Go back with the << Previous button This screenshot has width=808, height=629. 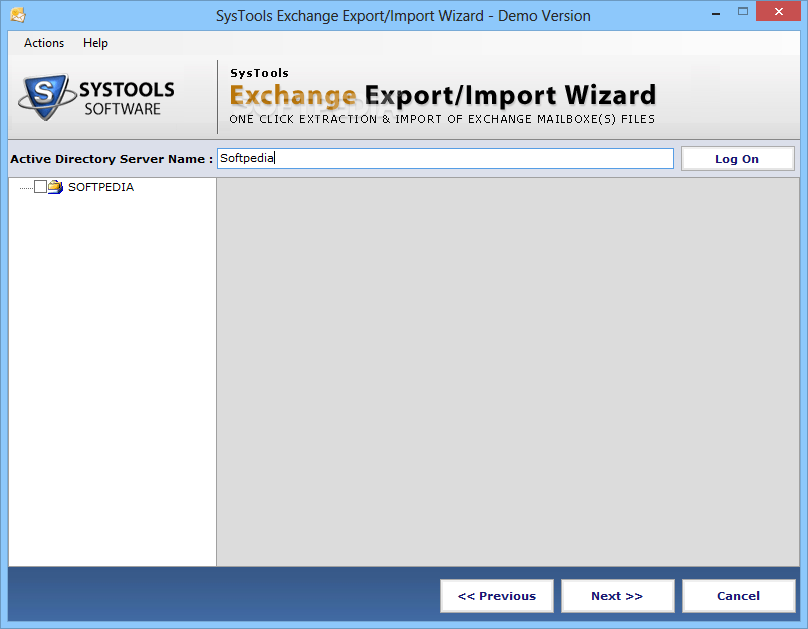497,596
